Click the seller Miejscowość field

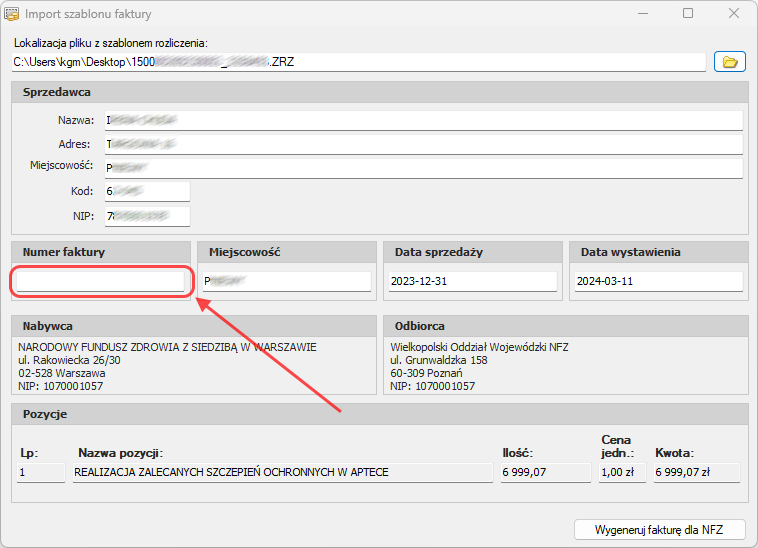click(422, 168)
